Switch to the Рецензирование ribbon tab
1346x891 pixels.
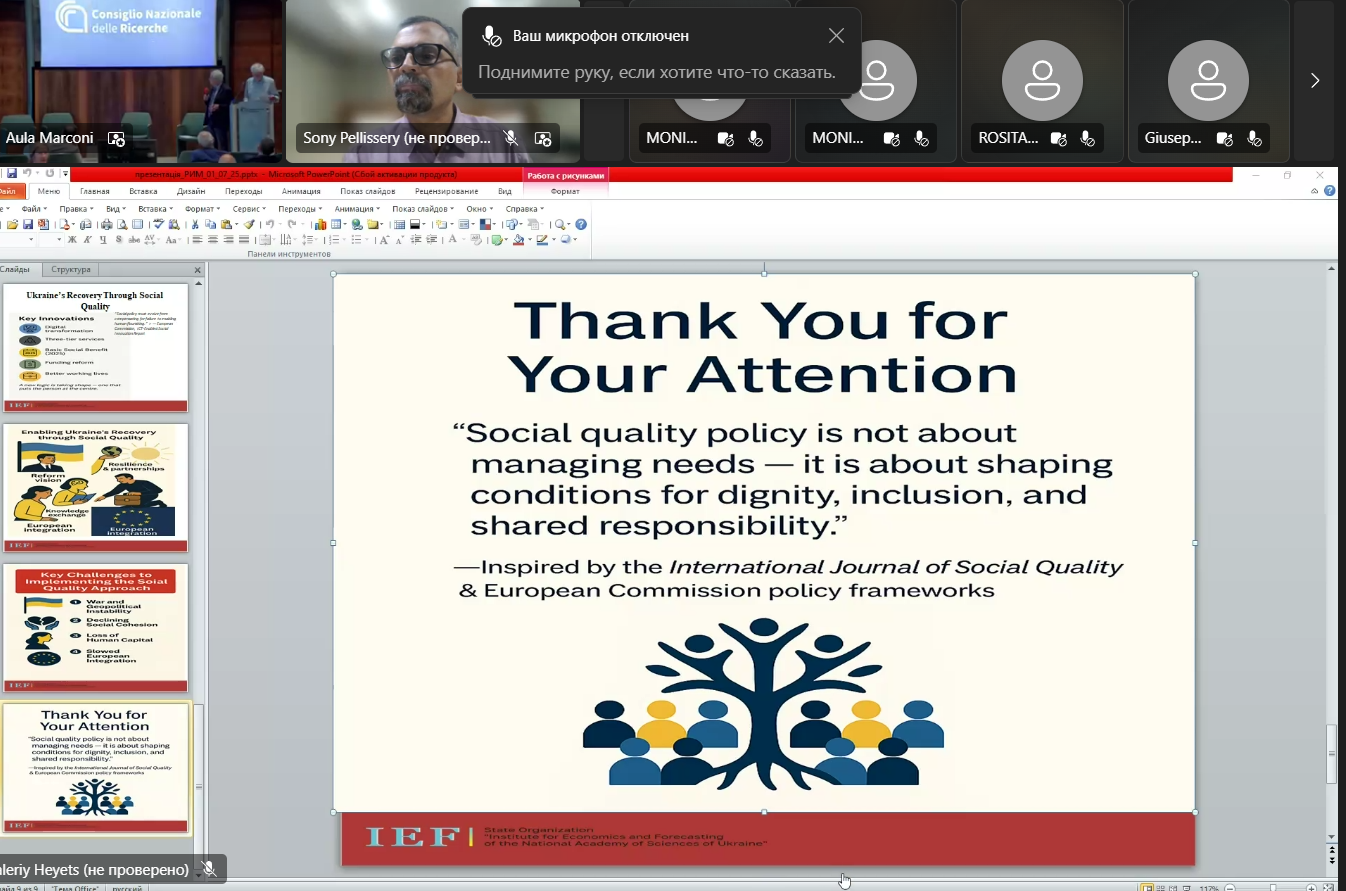pos(447,191)
